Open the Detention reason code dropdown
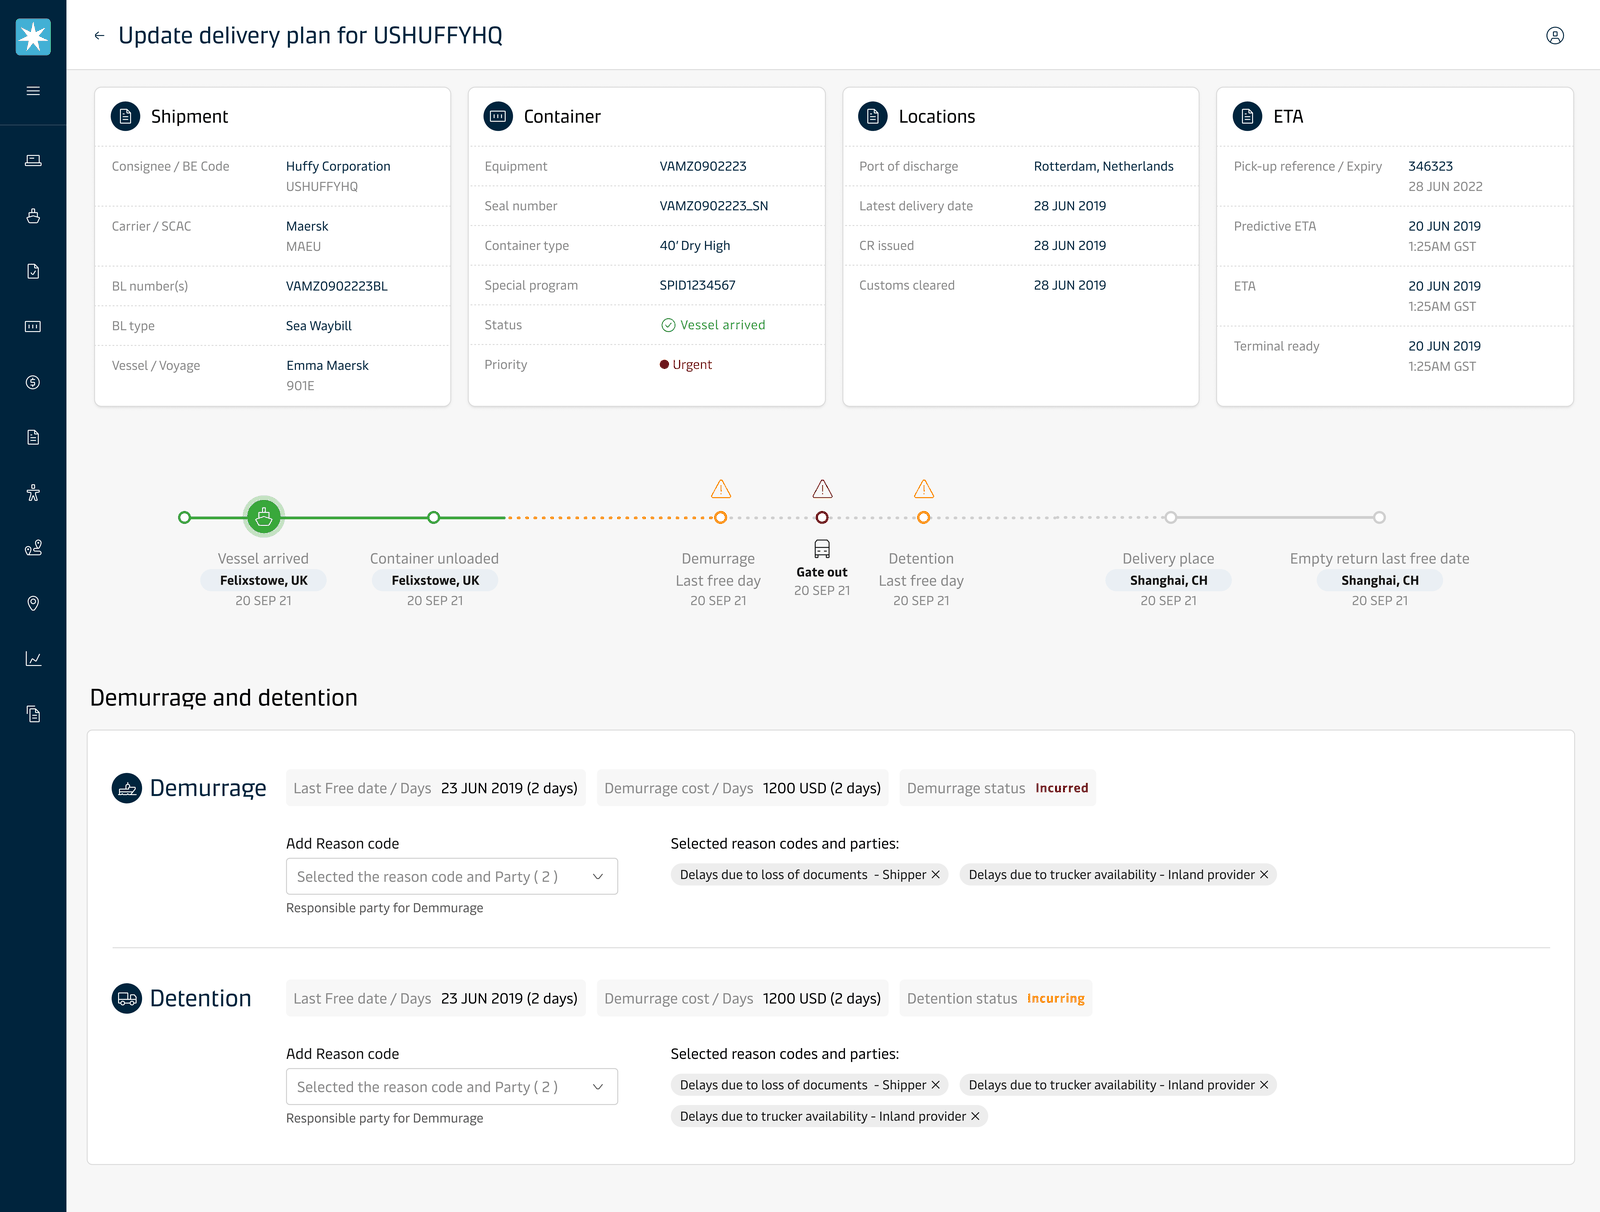 coord(452,1086)
